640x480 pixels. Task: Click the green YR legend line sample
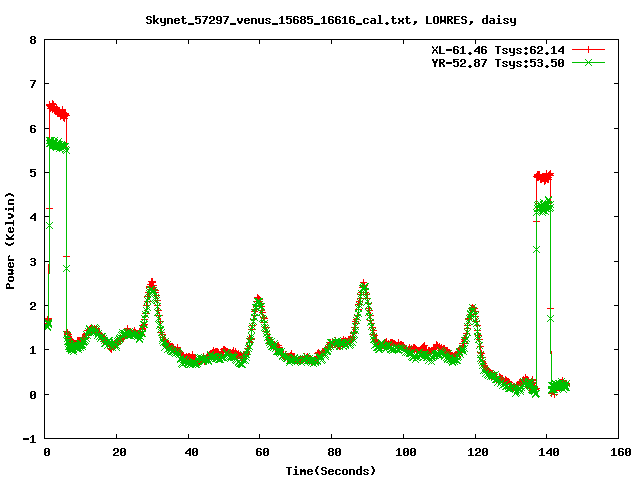[588, 62]
